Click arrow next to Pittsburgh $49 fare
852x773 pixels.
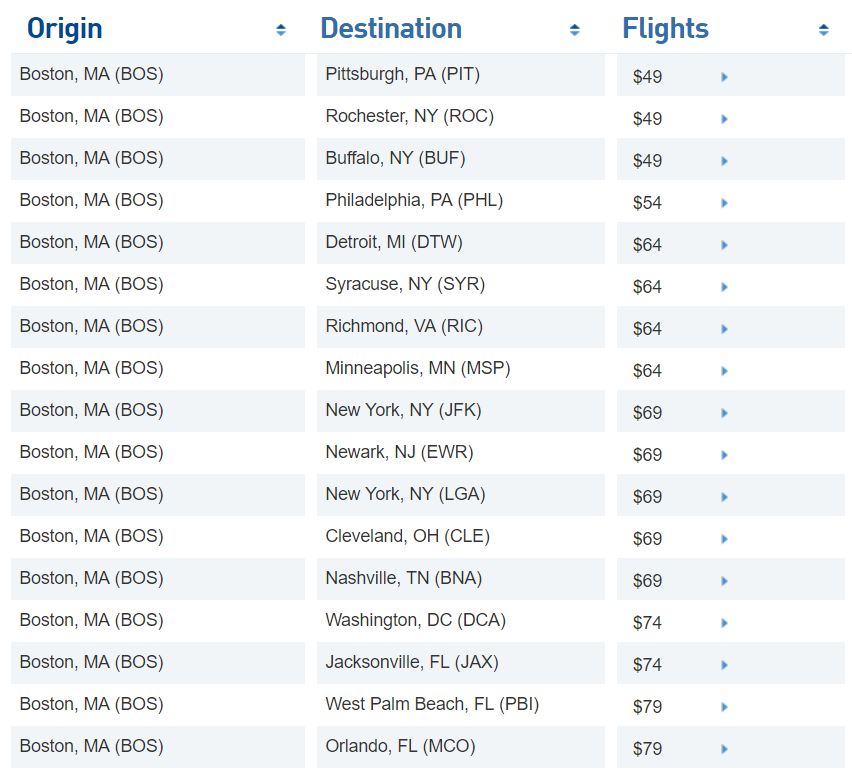coord(724,77)
